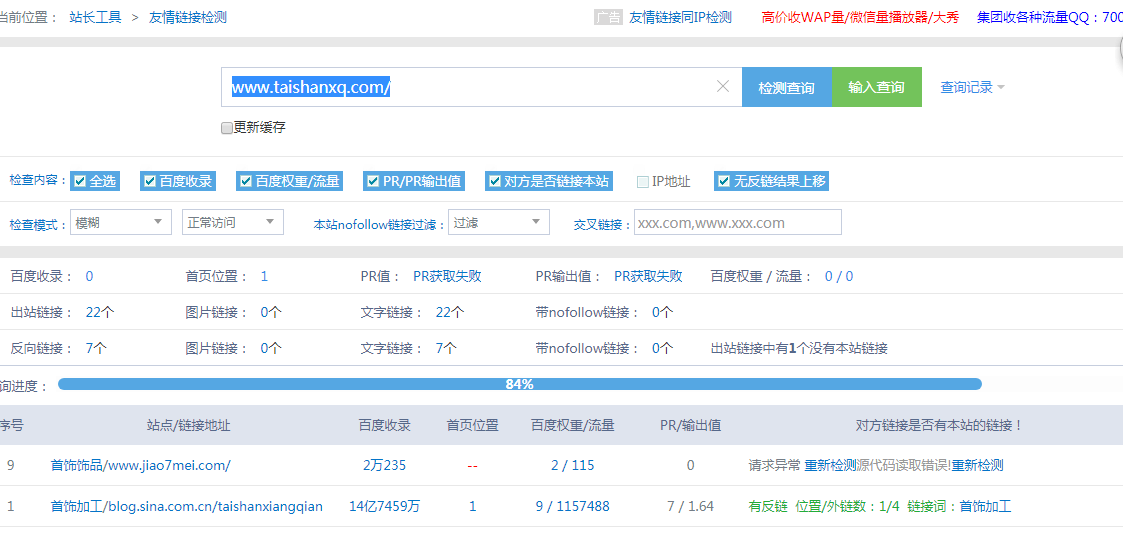Uncheck the 全选 checkbox
Viewport: 1123px width, 538px height.
[80, 181]
